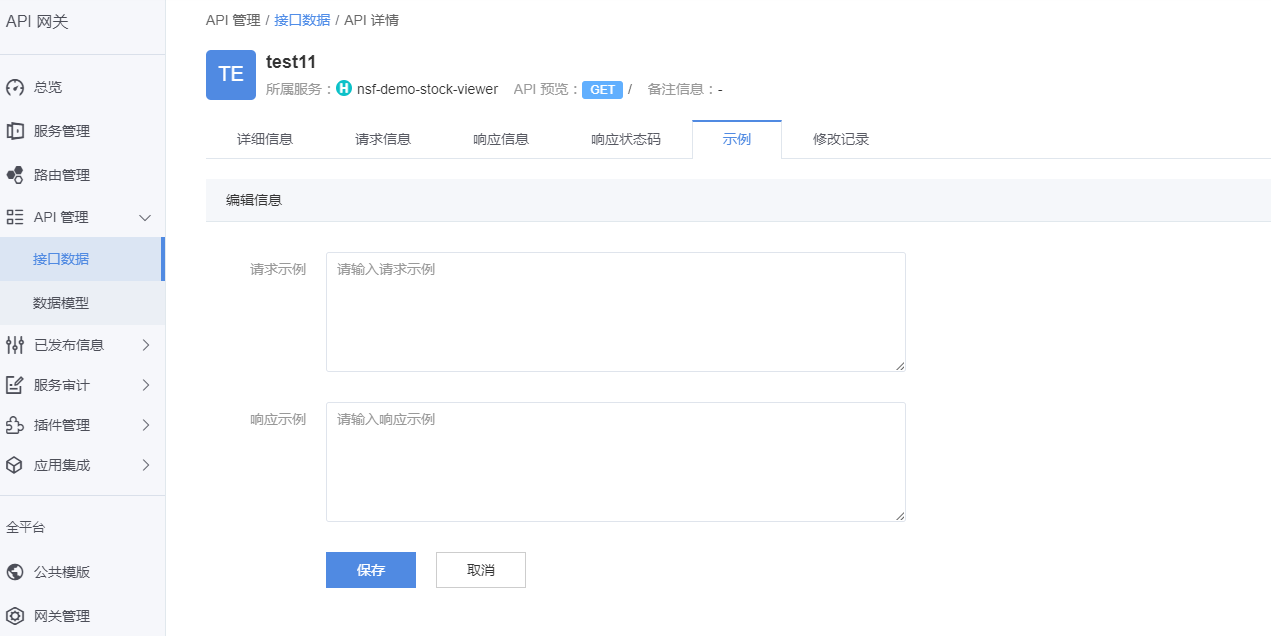The height and width of the screenshot is (636, 1271).
Task: Switch to the 请求信息 tab
Action: point(383,140)
